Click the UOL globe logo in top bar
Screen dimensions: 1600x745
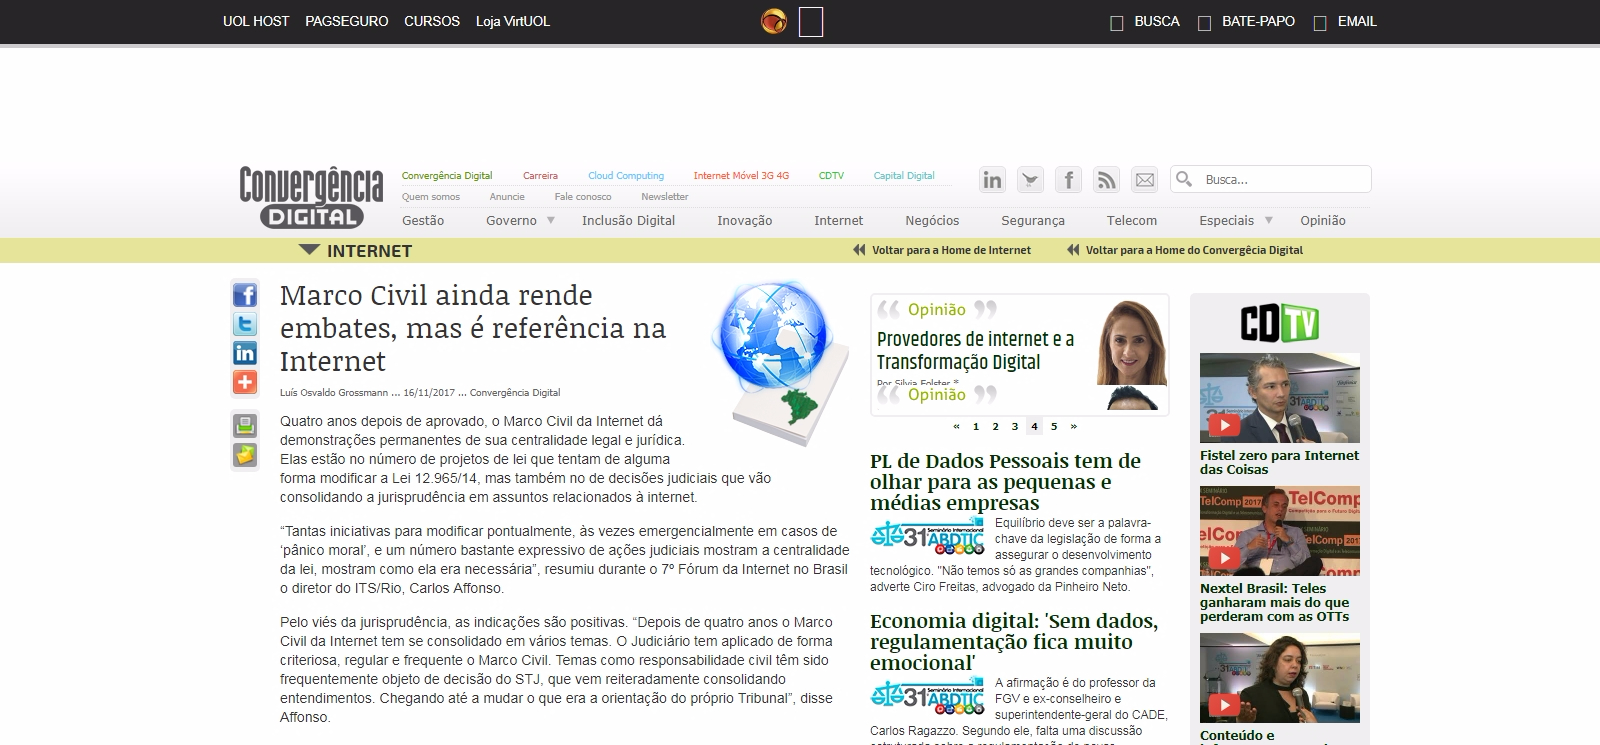[x=774, y=21]
